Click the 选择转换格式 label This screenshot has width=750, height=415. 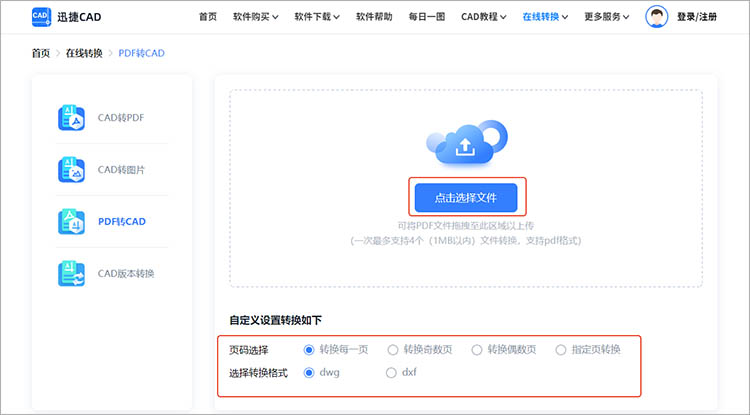coord(258,373)
